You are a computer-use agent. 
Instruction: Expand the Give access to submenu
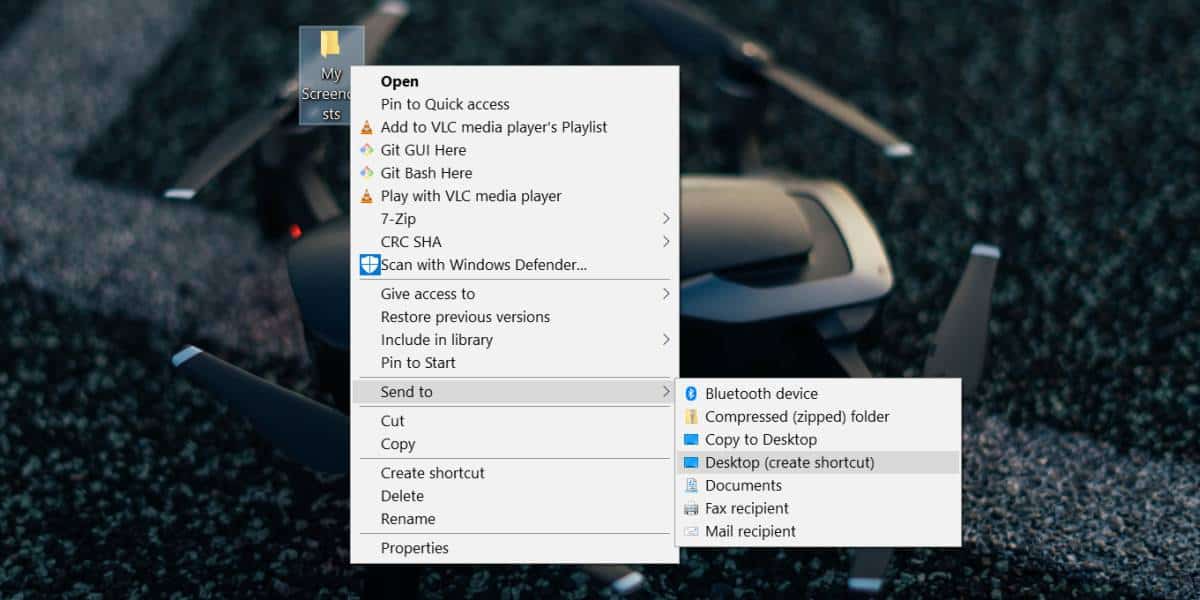point(515,294)
